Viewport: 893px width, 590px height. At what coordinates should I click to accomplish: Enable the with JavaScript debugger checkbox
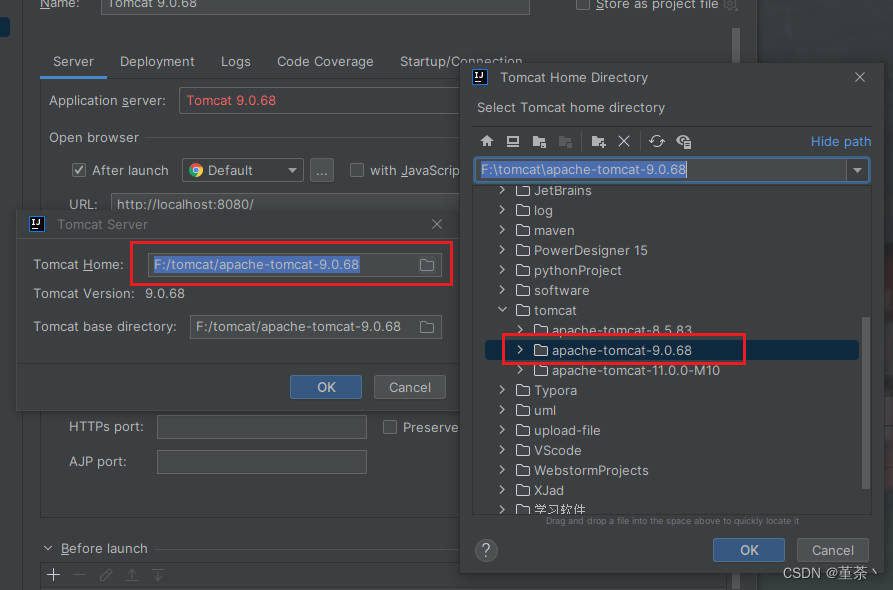[357, 170]
